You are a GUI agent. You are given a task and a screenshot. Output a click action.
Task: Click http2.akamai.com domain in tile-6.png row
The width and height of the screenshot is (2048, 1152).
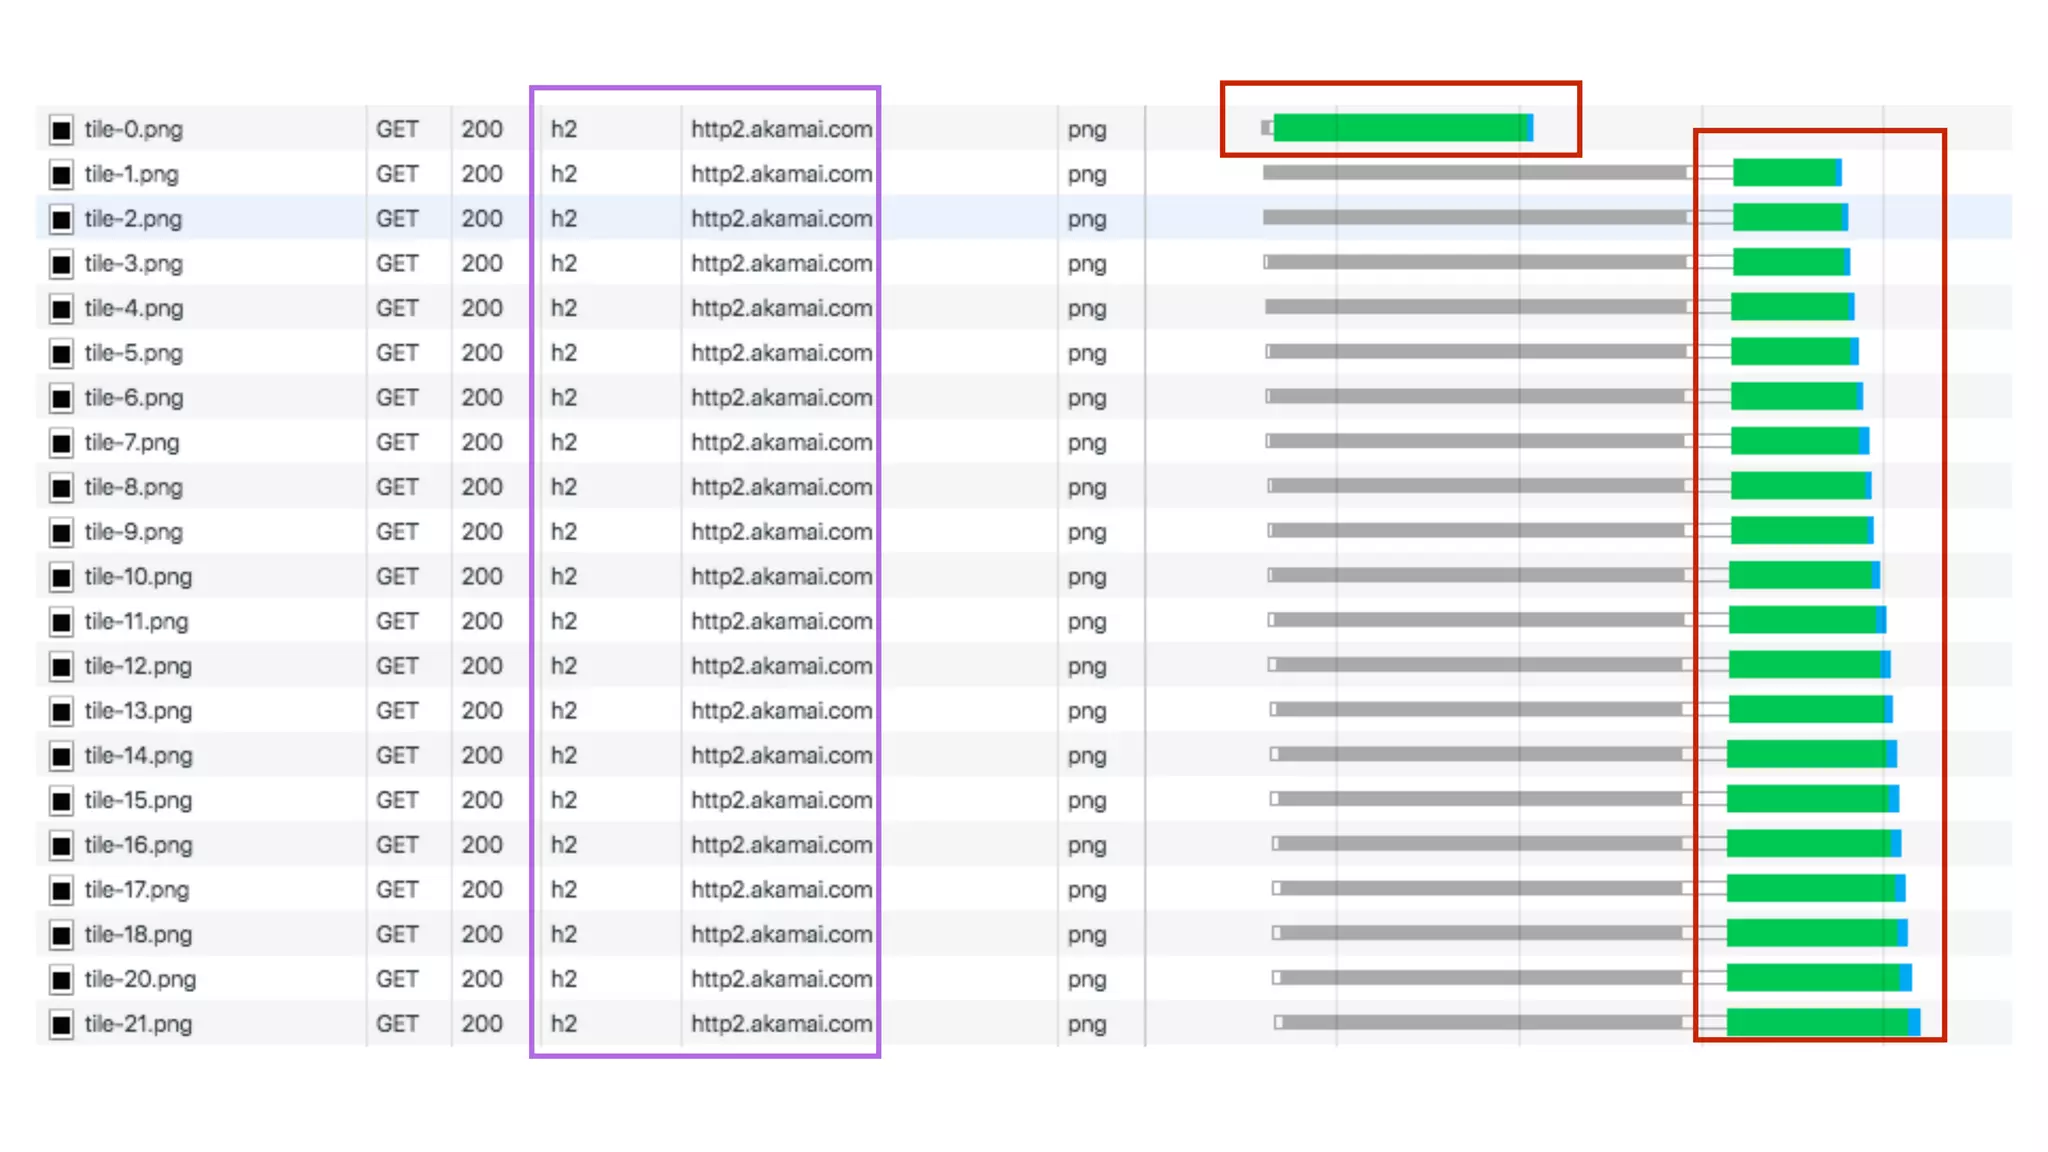(x=781, y=398)
